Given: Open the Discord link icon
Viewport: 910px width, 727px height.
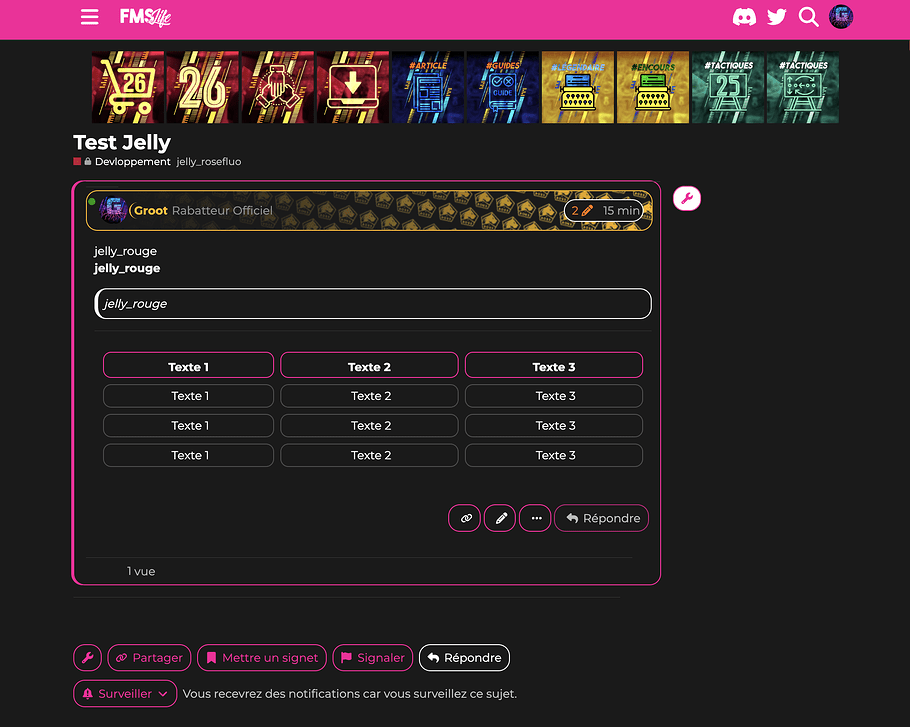Looking at the screenshot, I should (744, 17).
